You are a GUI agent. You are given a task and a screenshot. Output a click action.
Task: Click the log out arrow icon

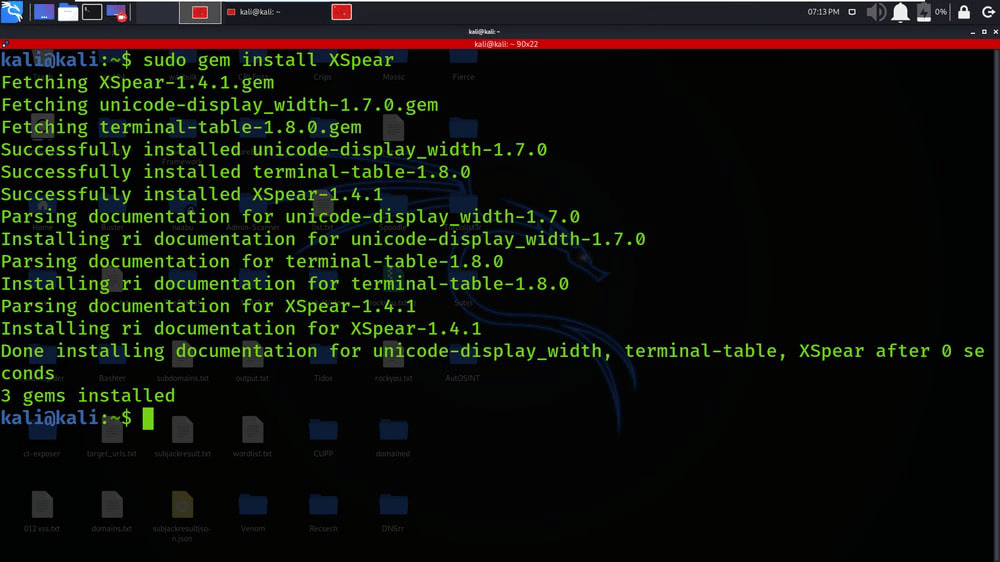[x=988, y=12]
